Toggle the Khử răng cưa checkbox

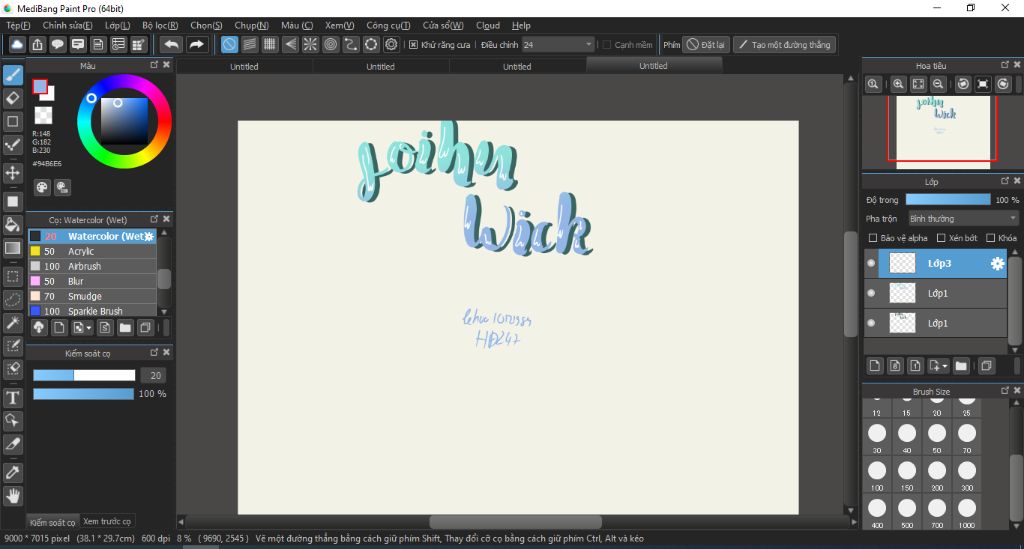413,44
